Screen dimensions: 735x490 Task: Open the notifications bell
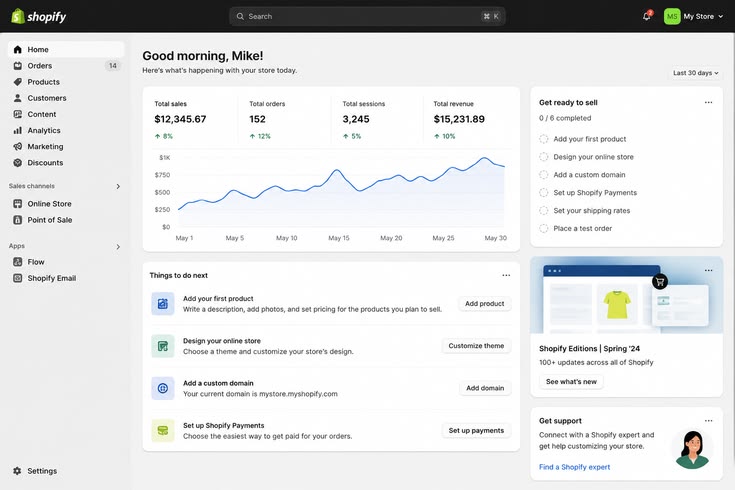[x=647, y=16]
